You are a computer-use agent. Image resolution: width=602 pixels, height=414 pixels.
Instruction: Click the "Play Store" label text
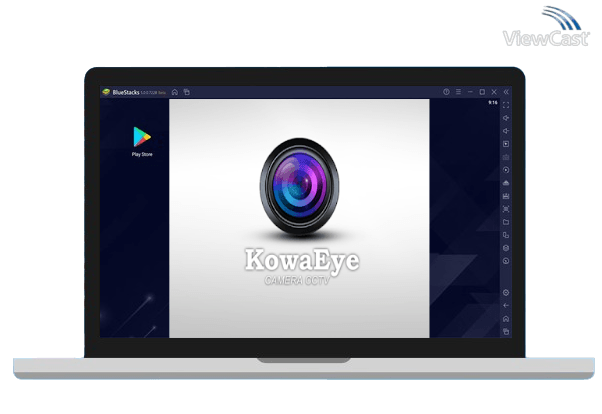(142, 154)
